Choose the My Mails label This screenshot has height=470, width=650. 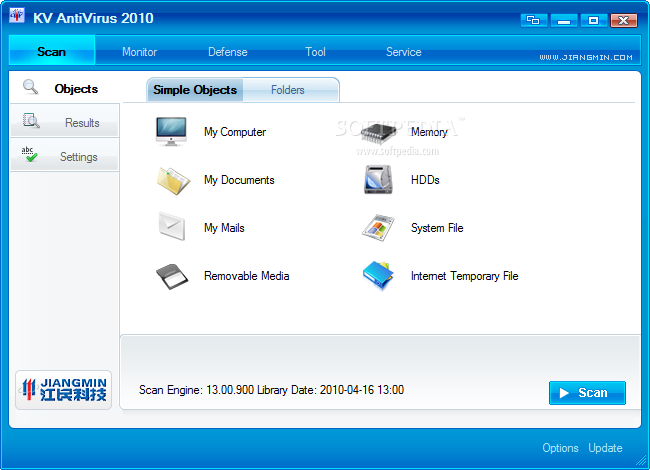tap(224, 228)
